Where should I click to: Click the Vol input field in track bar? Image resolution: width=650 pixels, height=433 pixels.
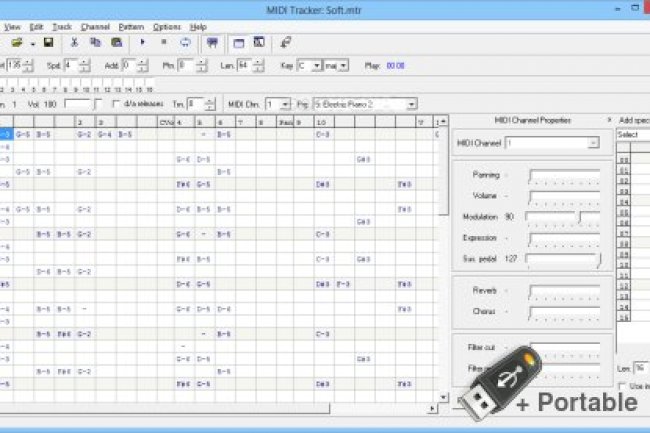pos(77,104)
